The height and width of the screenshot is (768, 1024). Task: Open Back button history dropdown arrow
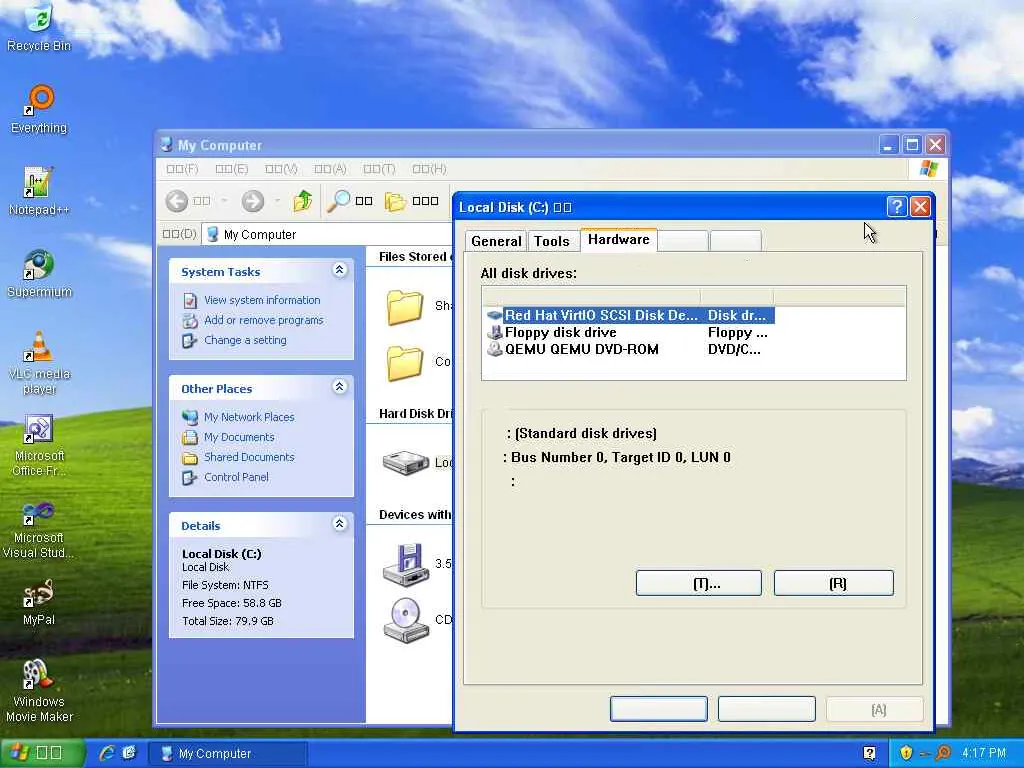tap(224, 201)
